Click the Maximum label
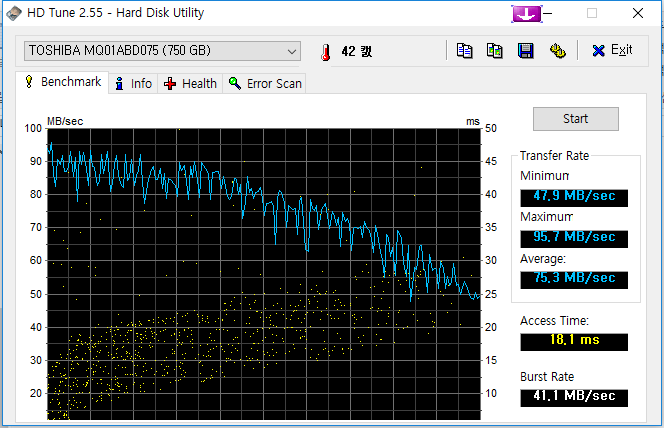 click(546, 217)
